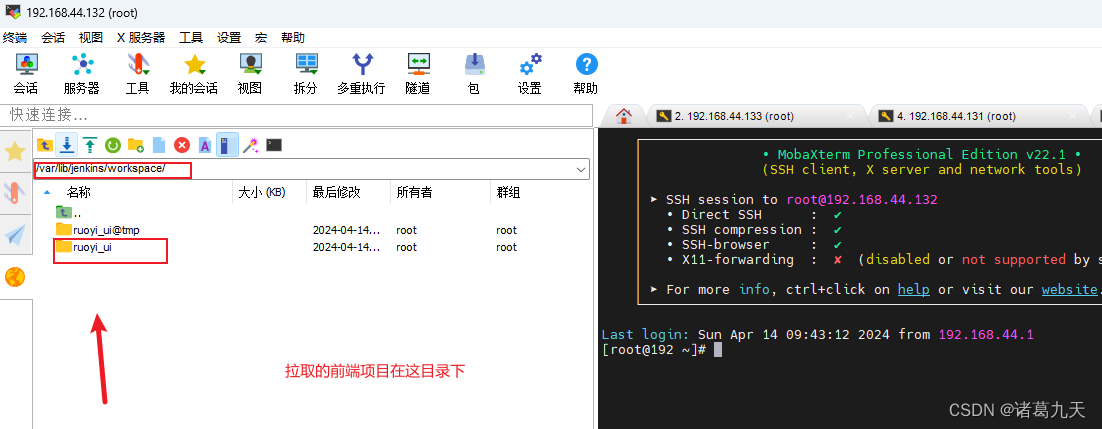Open the 视图 (View) toolbar button
1102x429 pixels.
point(249,74)
